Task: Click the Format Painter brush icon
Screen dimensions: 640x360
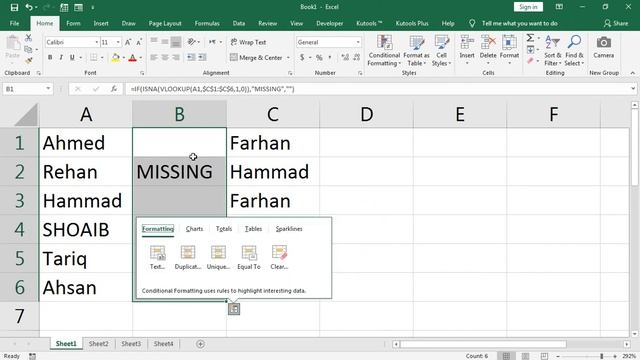Action: pos(28,61)
